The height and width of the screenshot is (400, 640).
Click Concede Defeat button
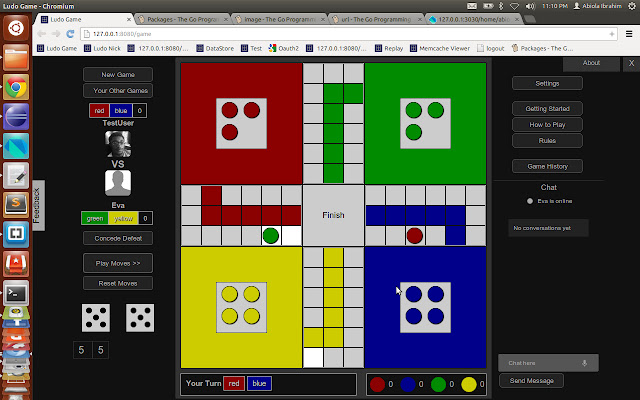pos(118,238)
